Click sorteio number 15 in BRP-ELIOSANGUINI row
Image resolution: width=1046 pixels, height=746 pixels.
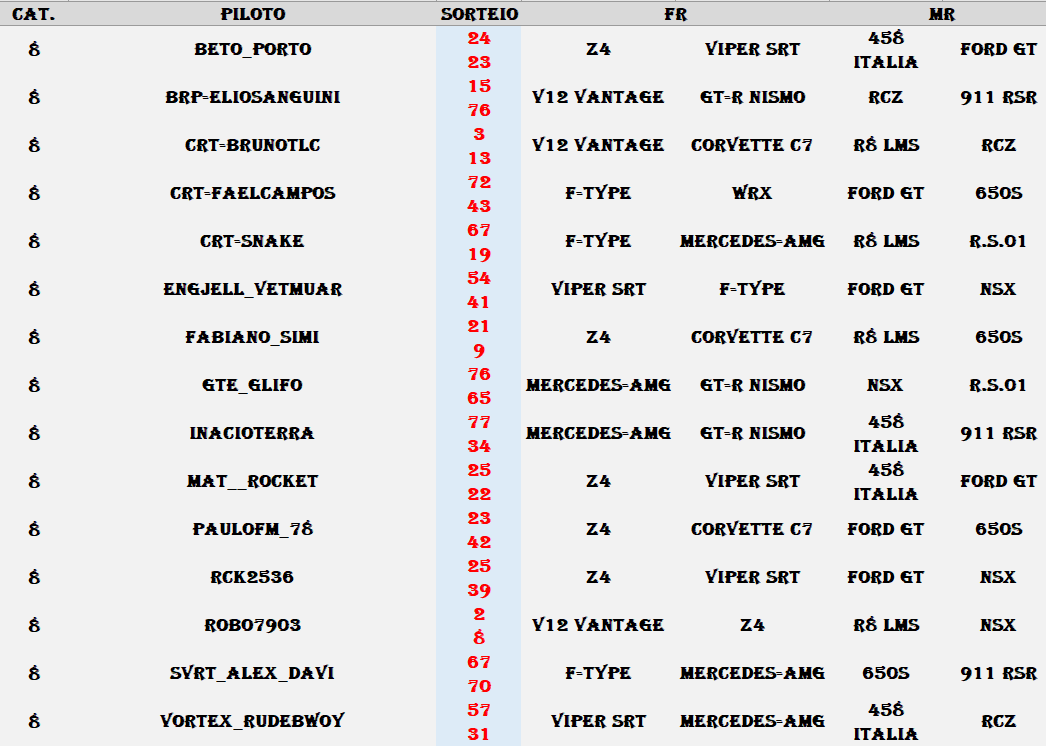pos(479,86)
